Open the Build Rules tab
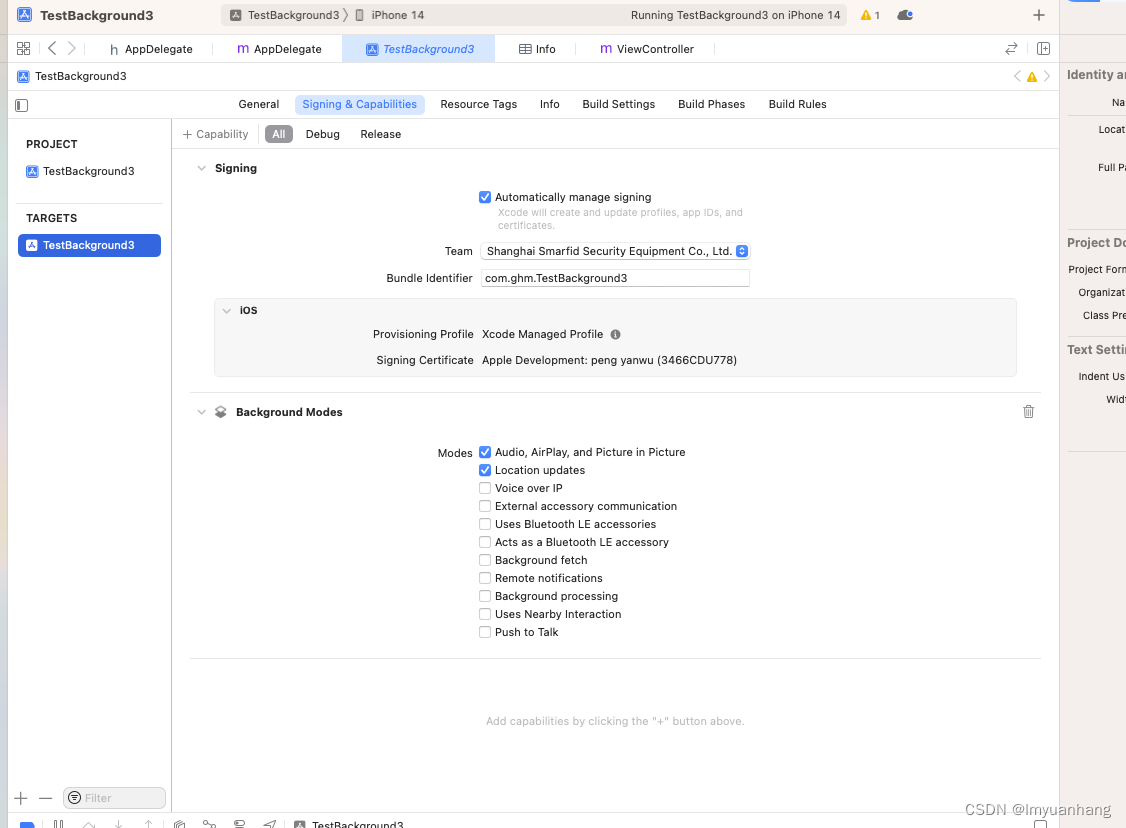Image resolution: width=1126 pixels, height=828 pixels. pyautogui.click(x=797, y=104)
